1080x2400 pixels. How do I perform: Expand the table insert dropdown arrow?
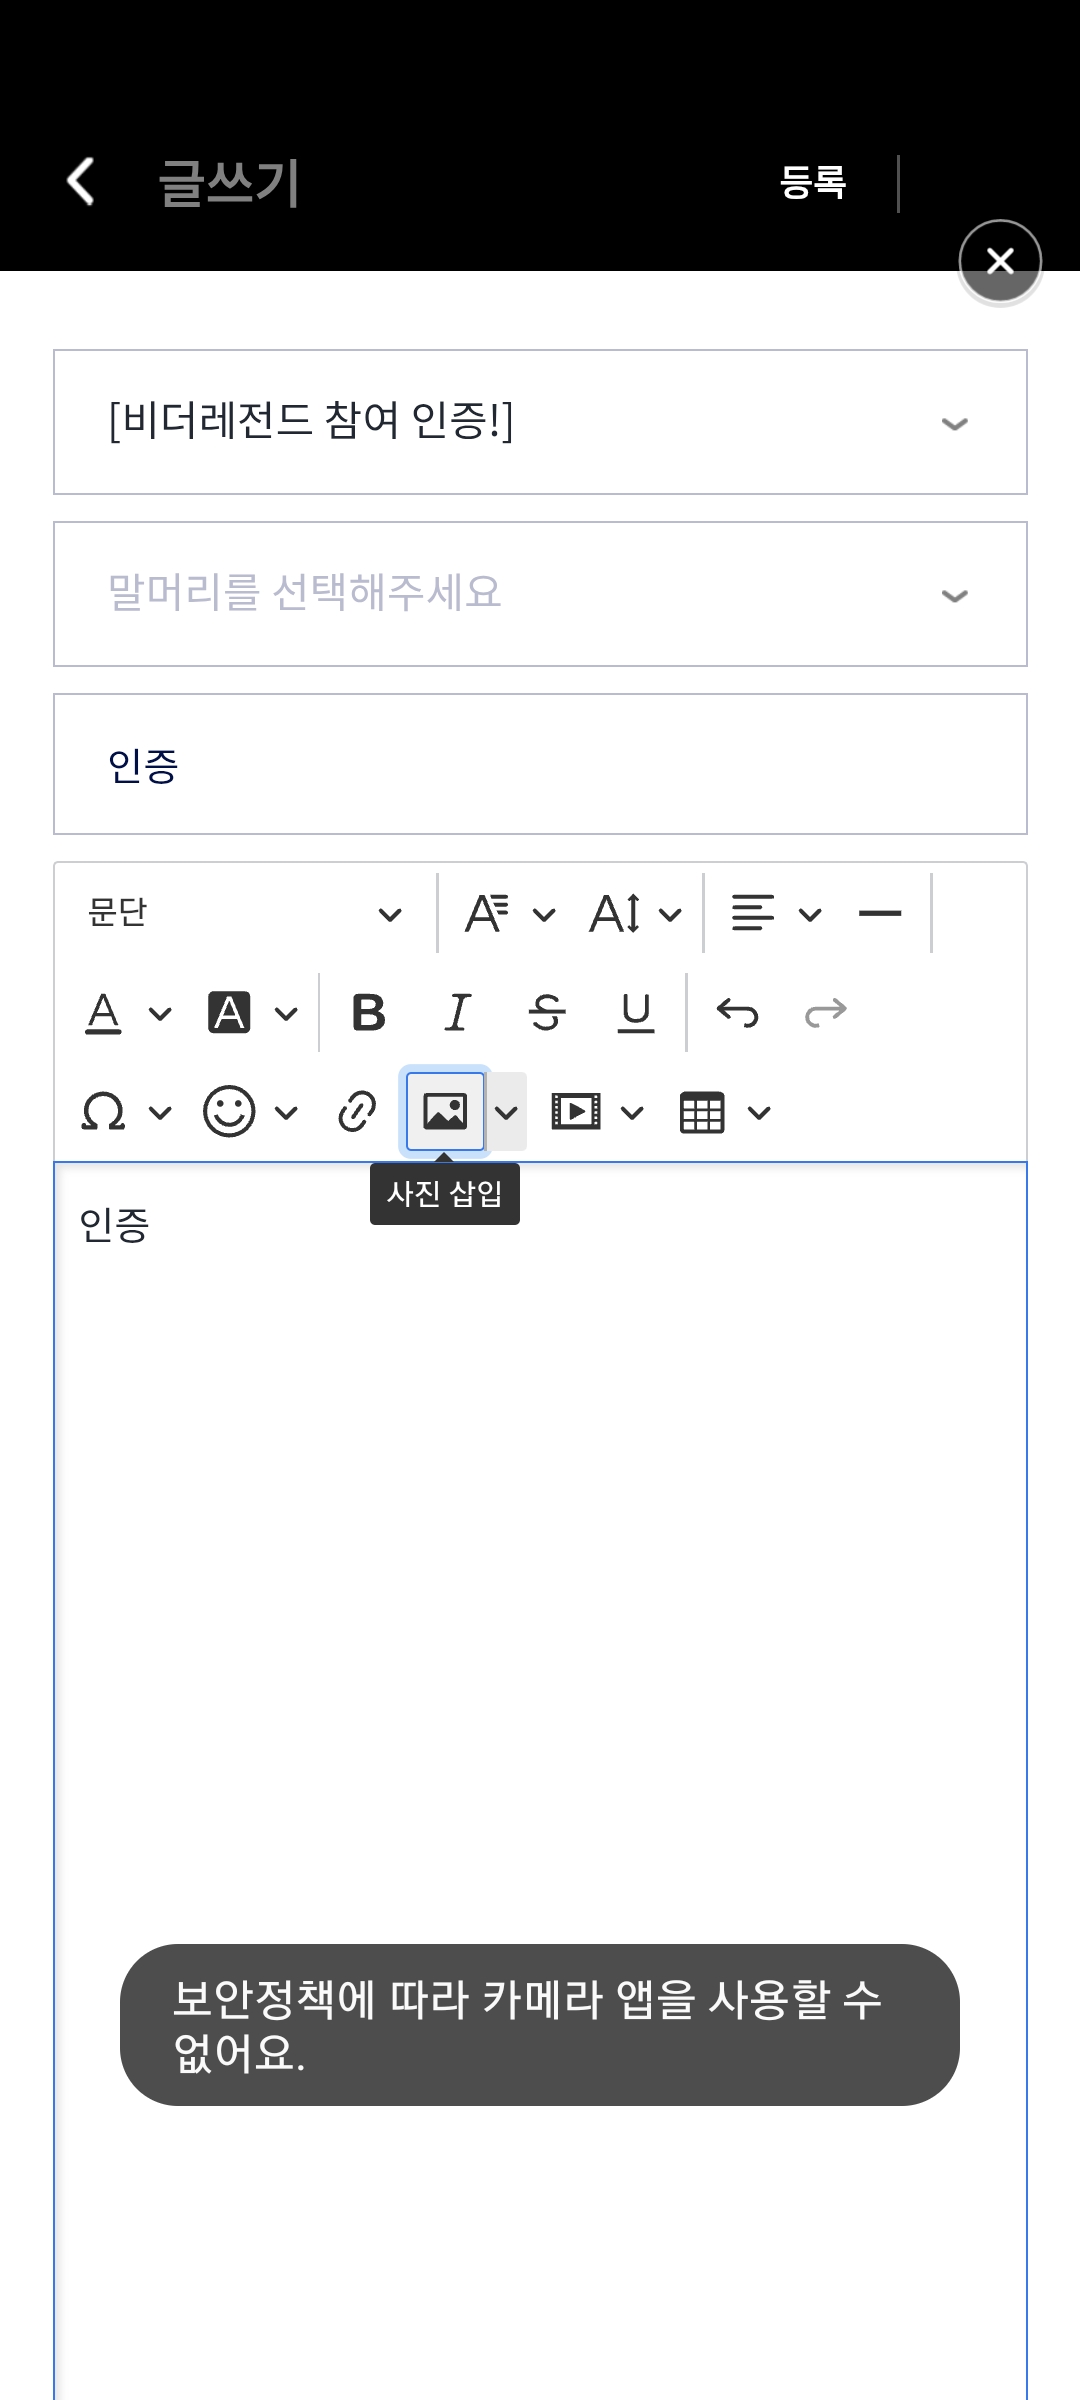pos(760,1113)
